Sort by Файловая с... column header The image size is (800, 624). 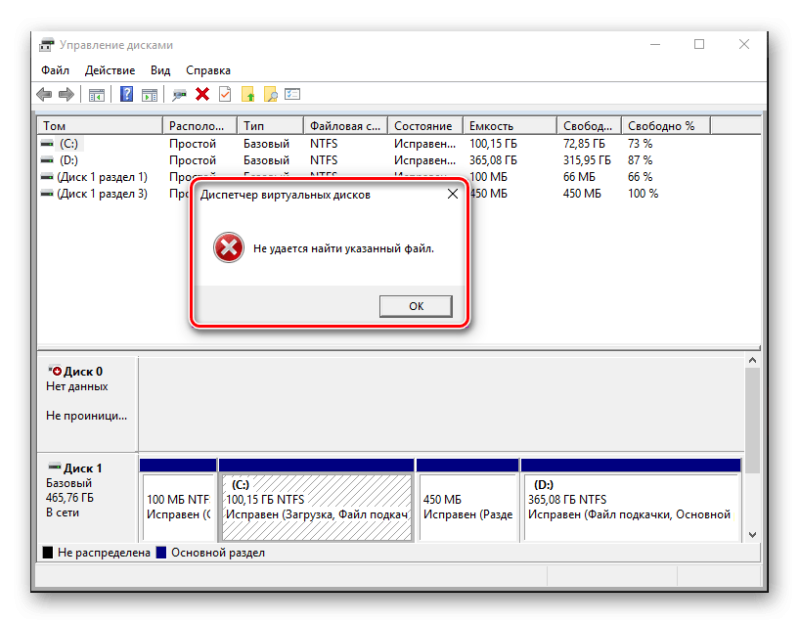tap(345, 126)
